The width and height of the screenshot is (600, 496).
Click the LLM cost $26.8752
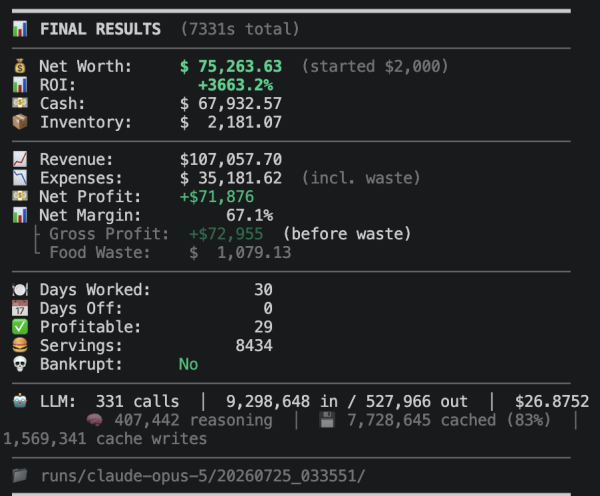(552, 401)
